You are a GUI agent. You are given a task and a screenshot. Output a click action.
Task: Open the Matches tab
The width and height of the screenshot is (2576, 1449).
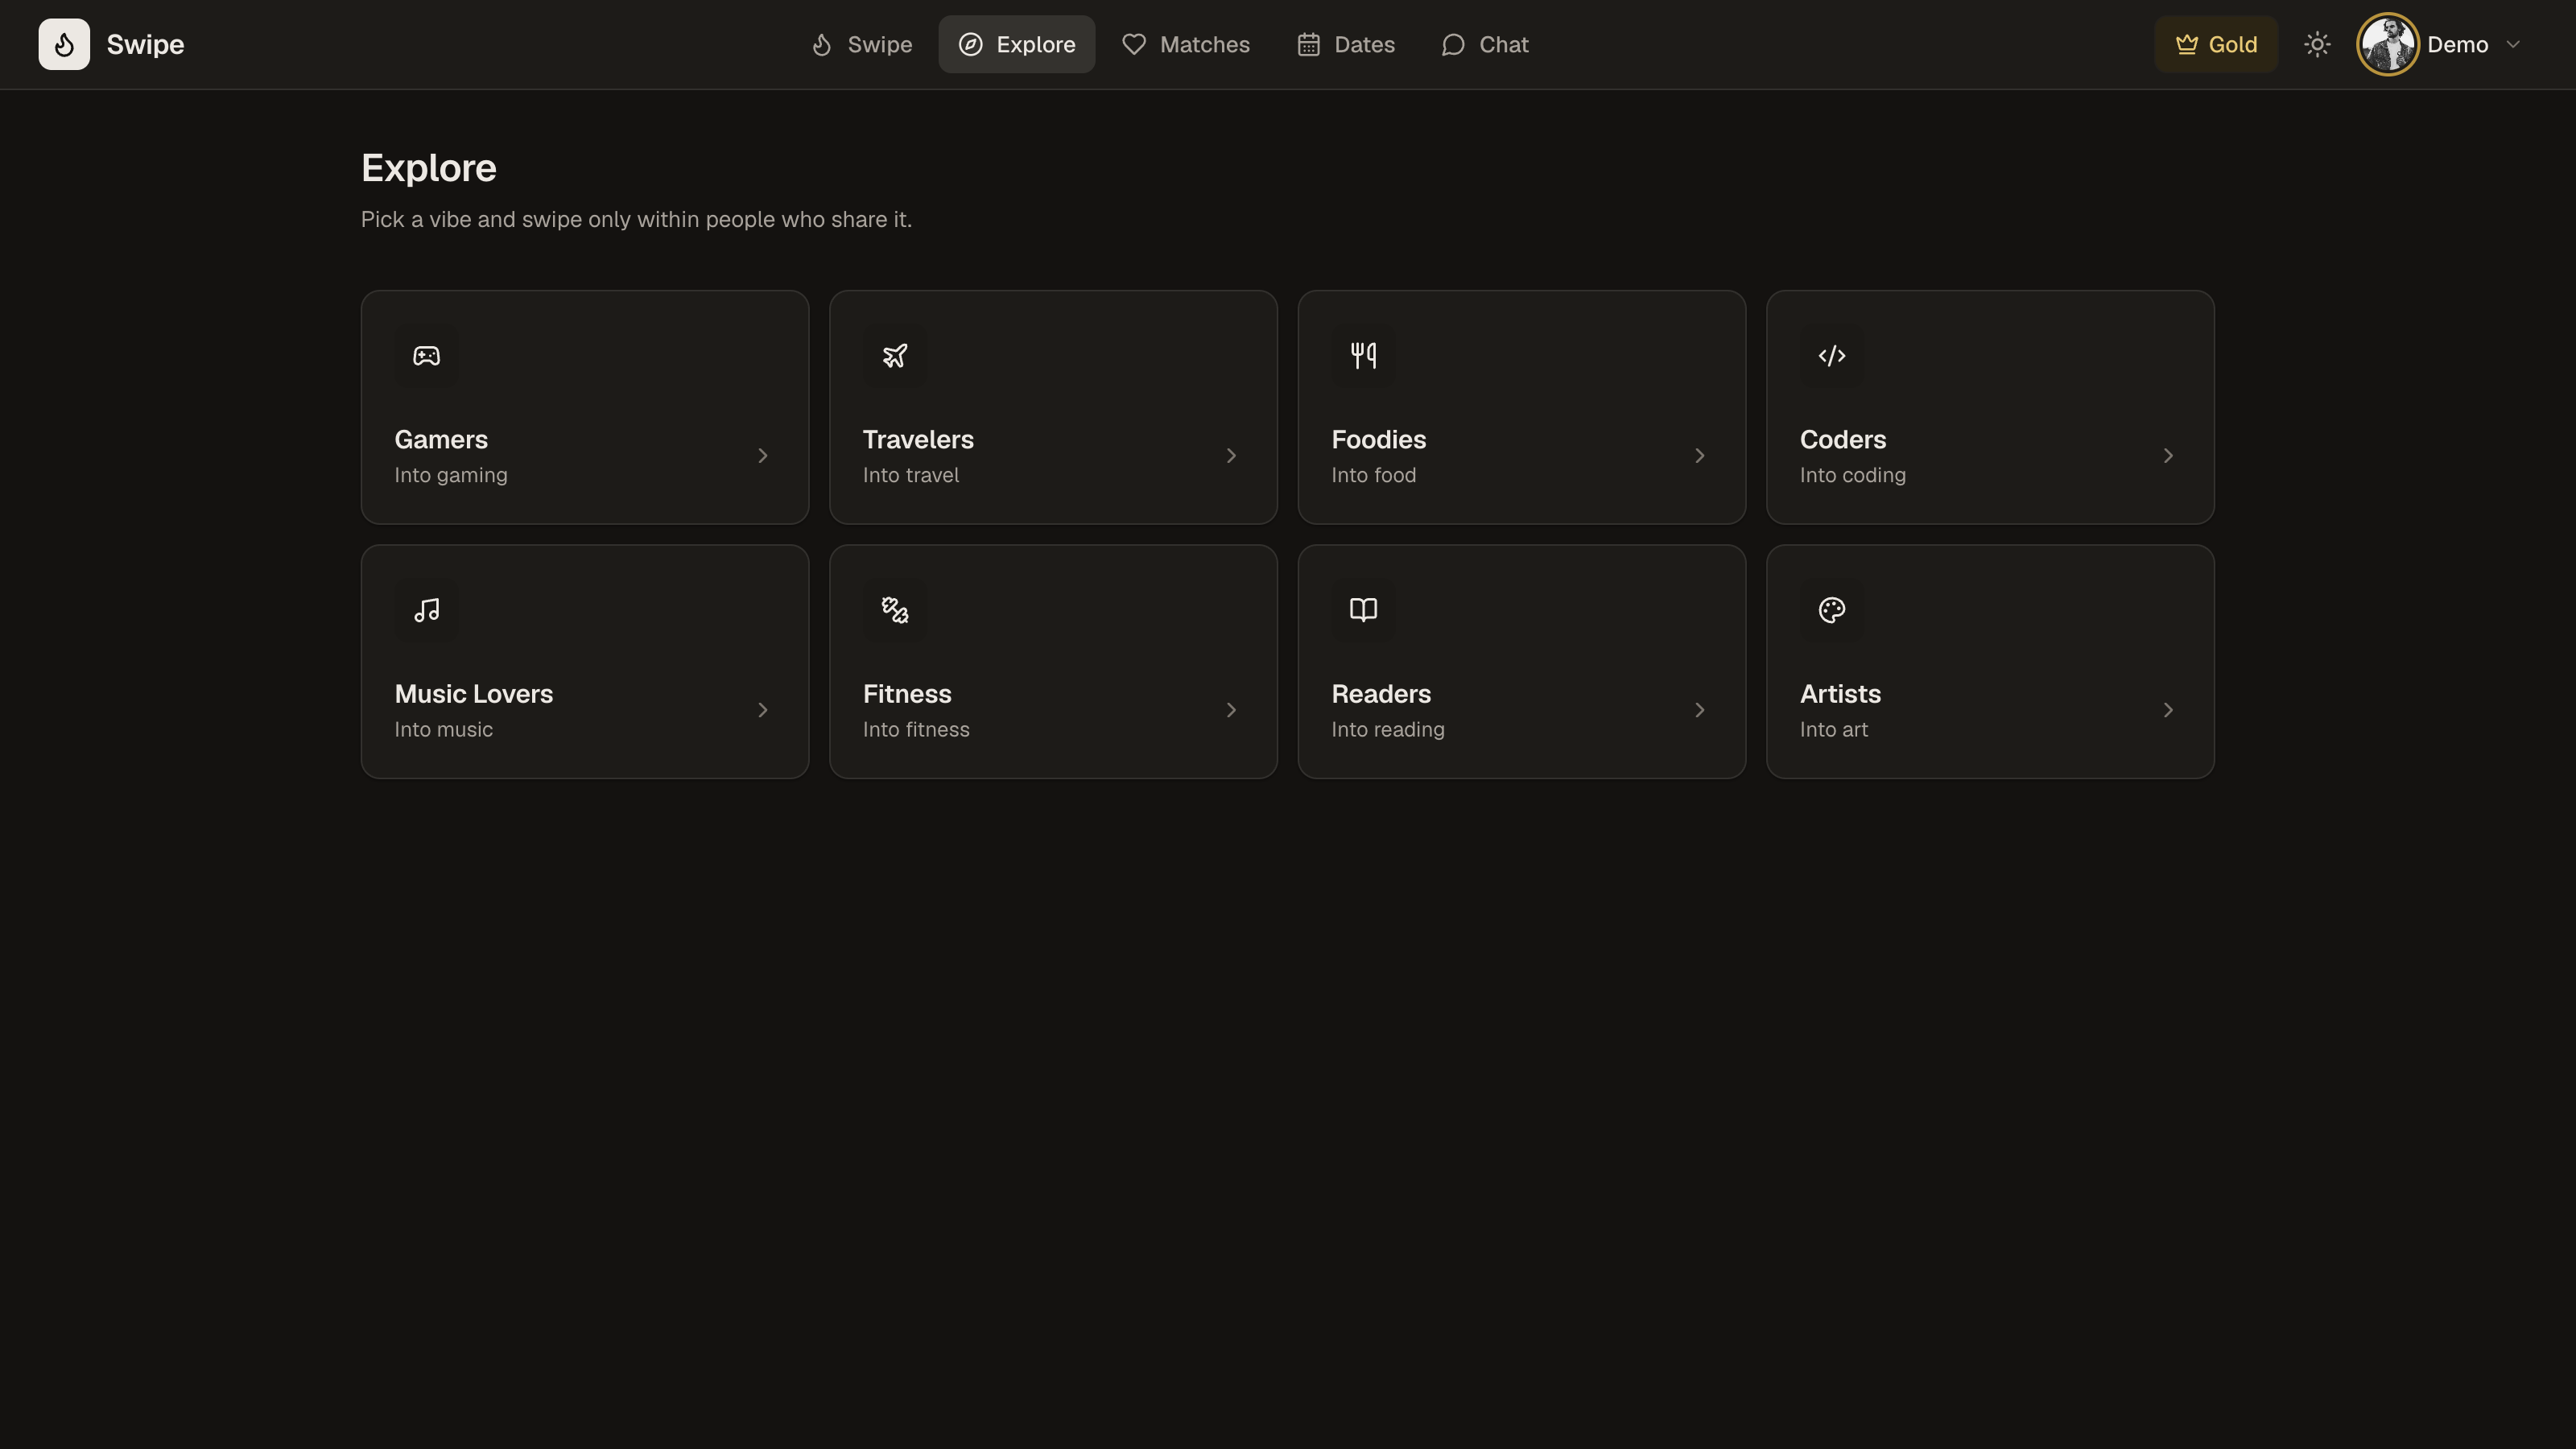point(1185,44)
